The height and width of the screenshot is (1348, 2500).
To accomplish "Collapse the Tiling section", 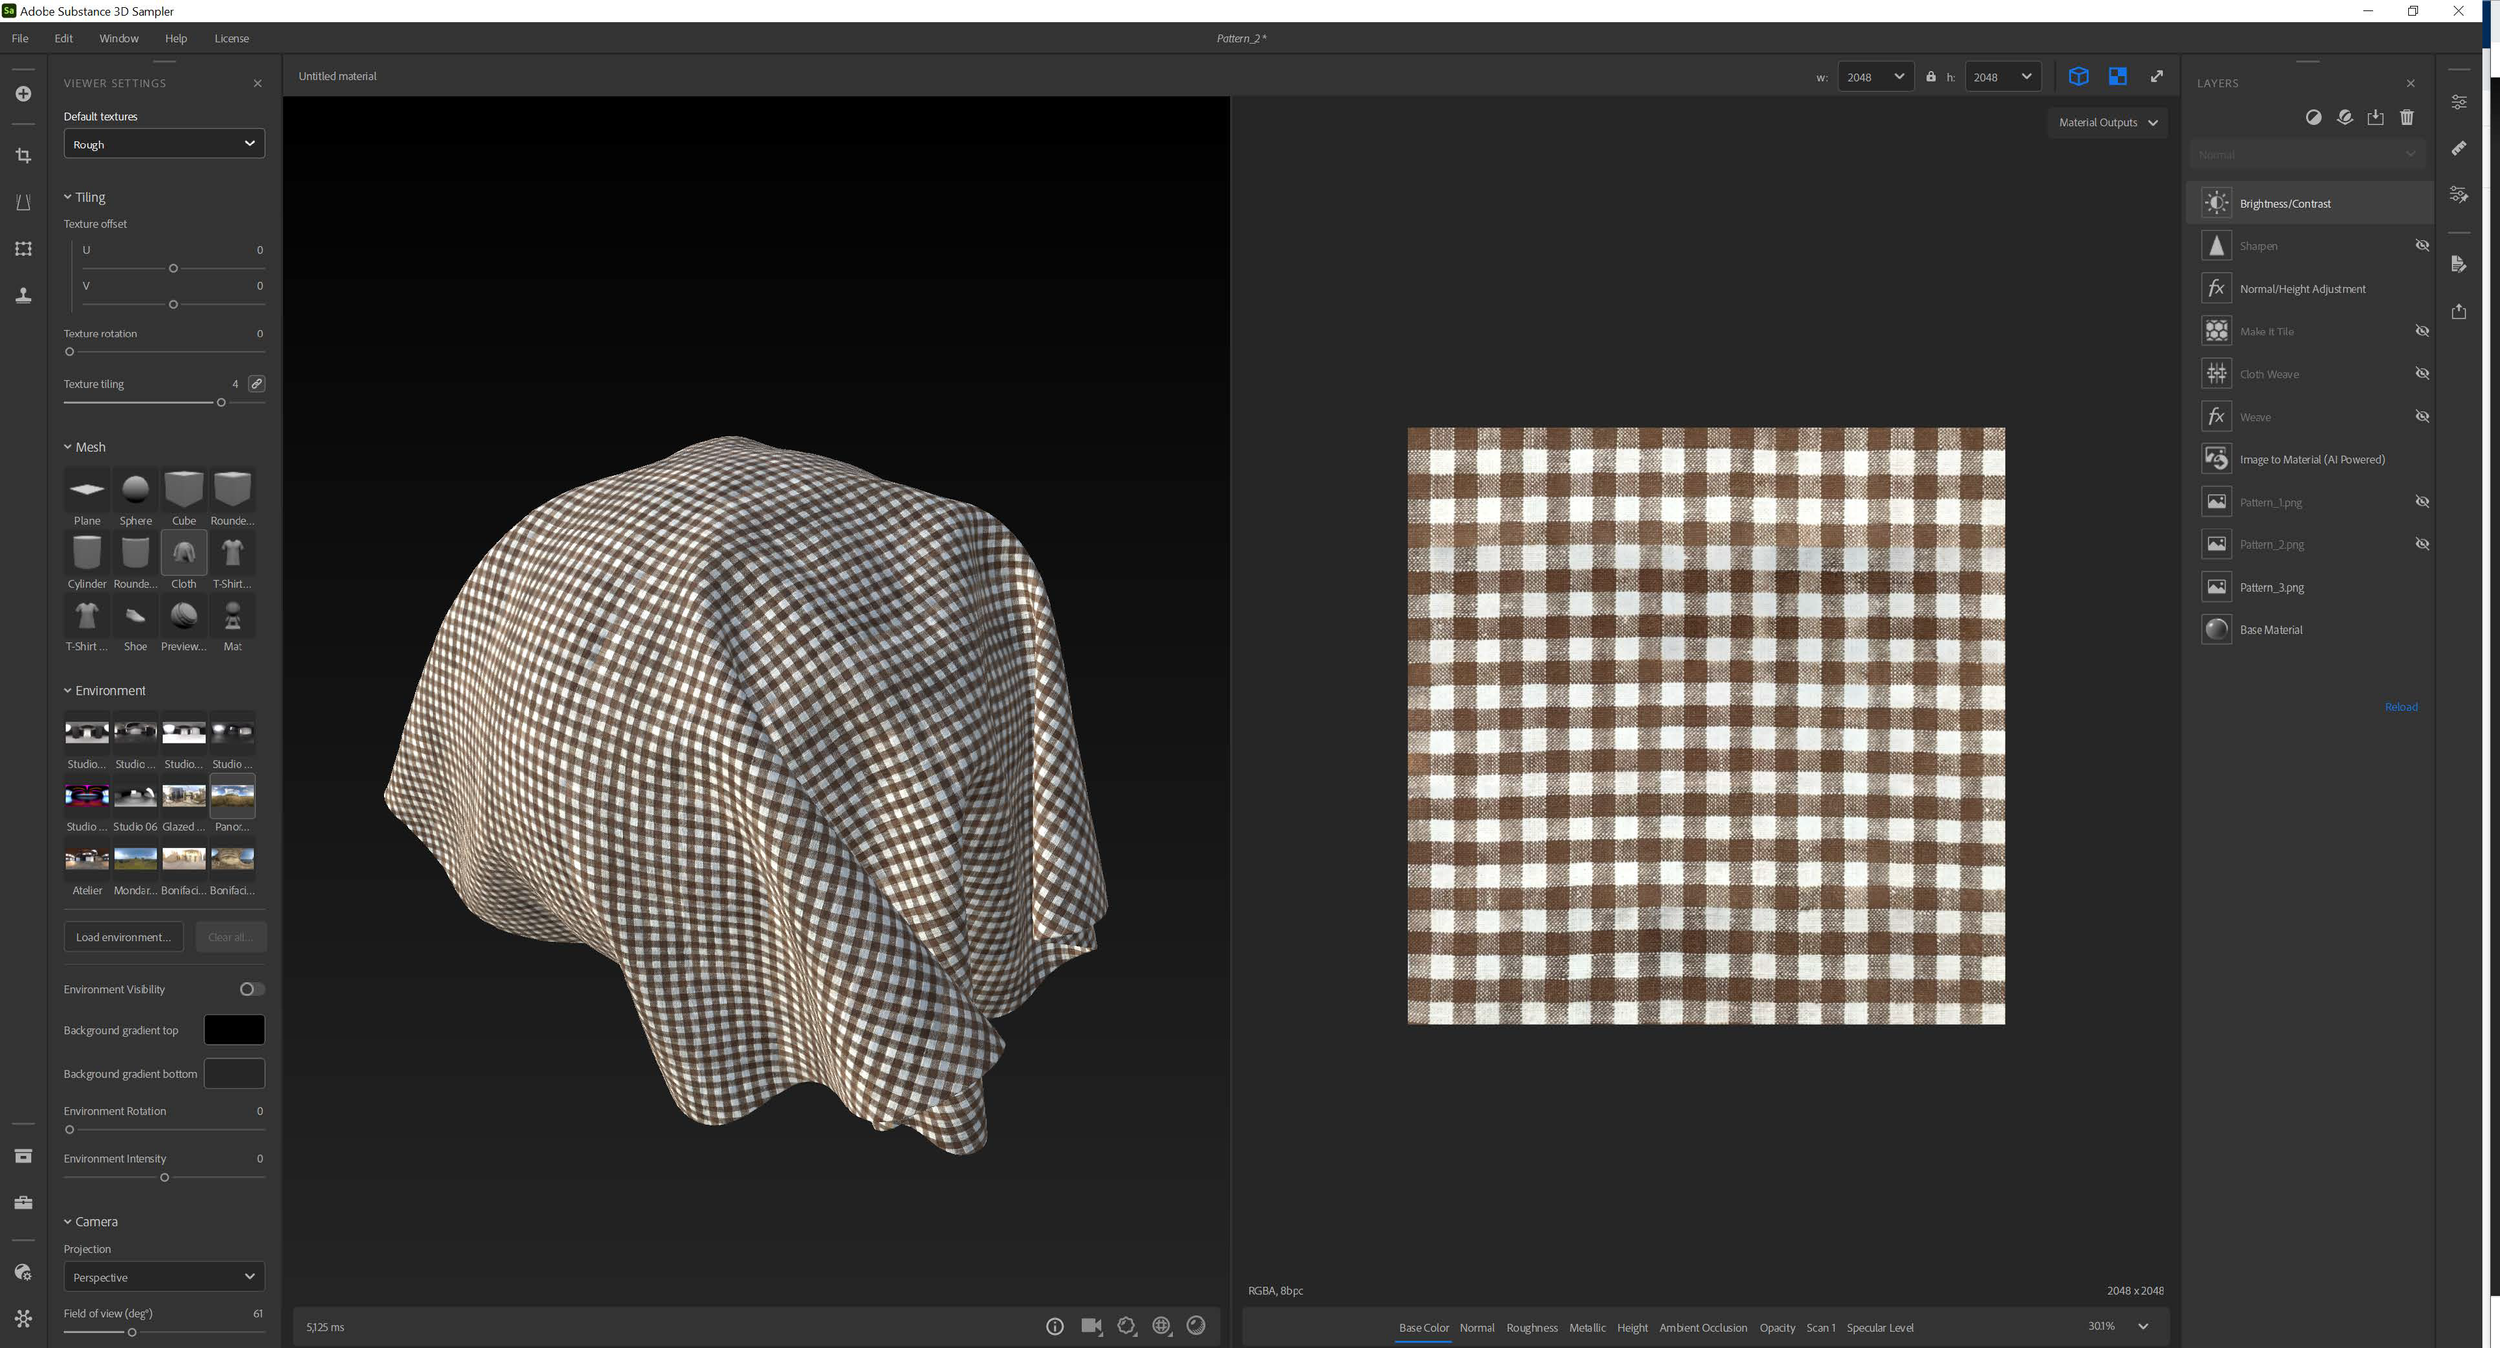I will (x=68, y=197).
